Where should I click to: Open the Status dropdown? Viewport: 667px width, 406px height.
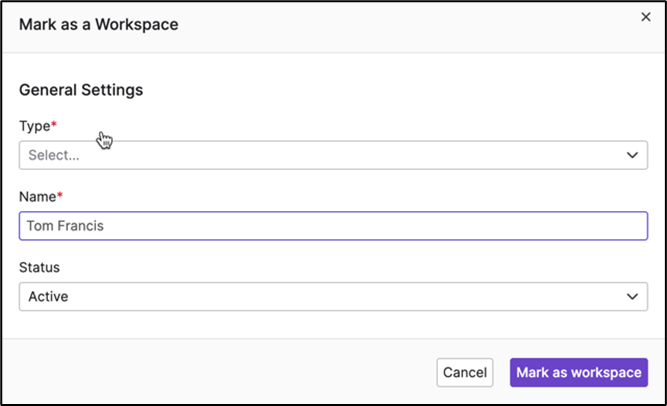tap(333, 296)
